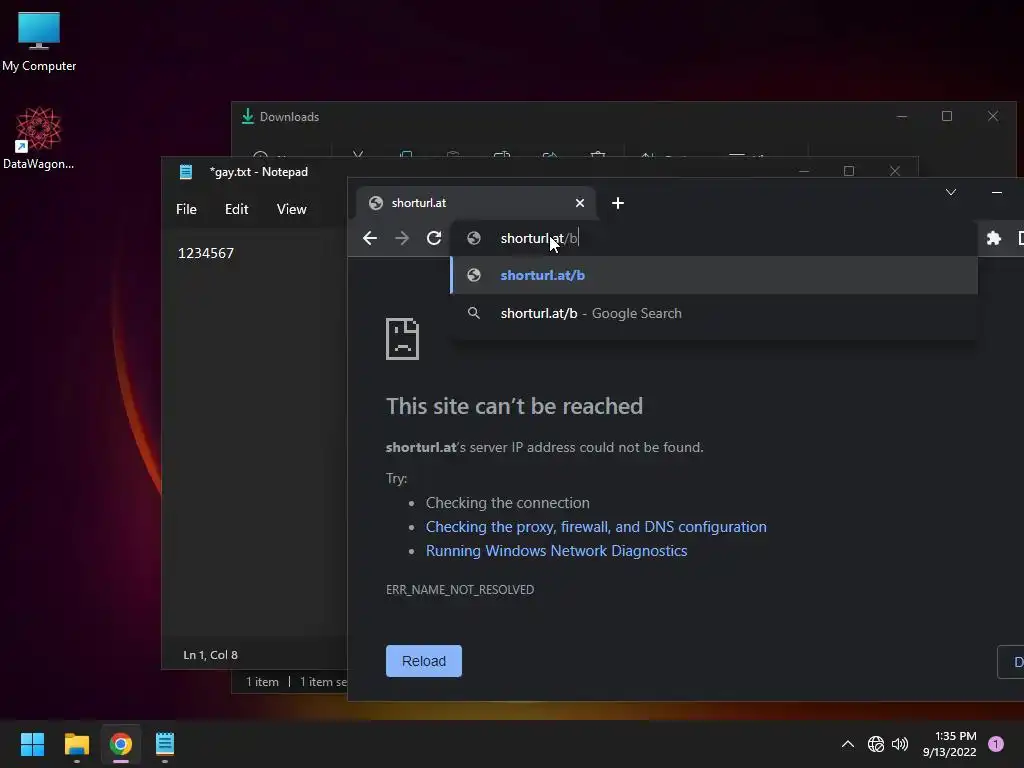1024x768 pixels.
Task: Click Ln 1, Col 8 status in Notepad
Action: 210,655
